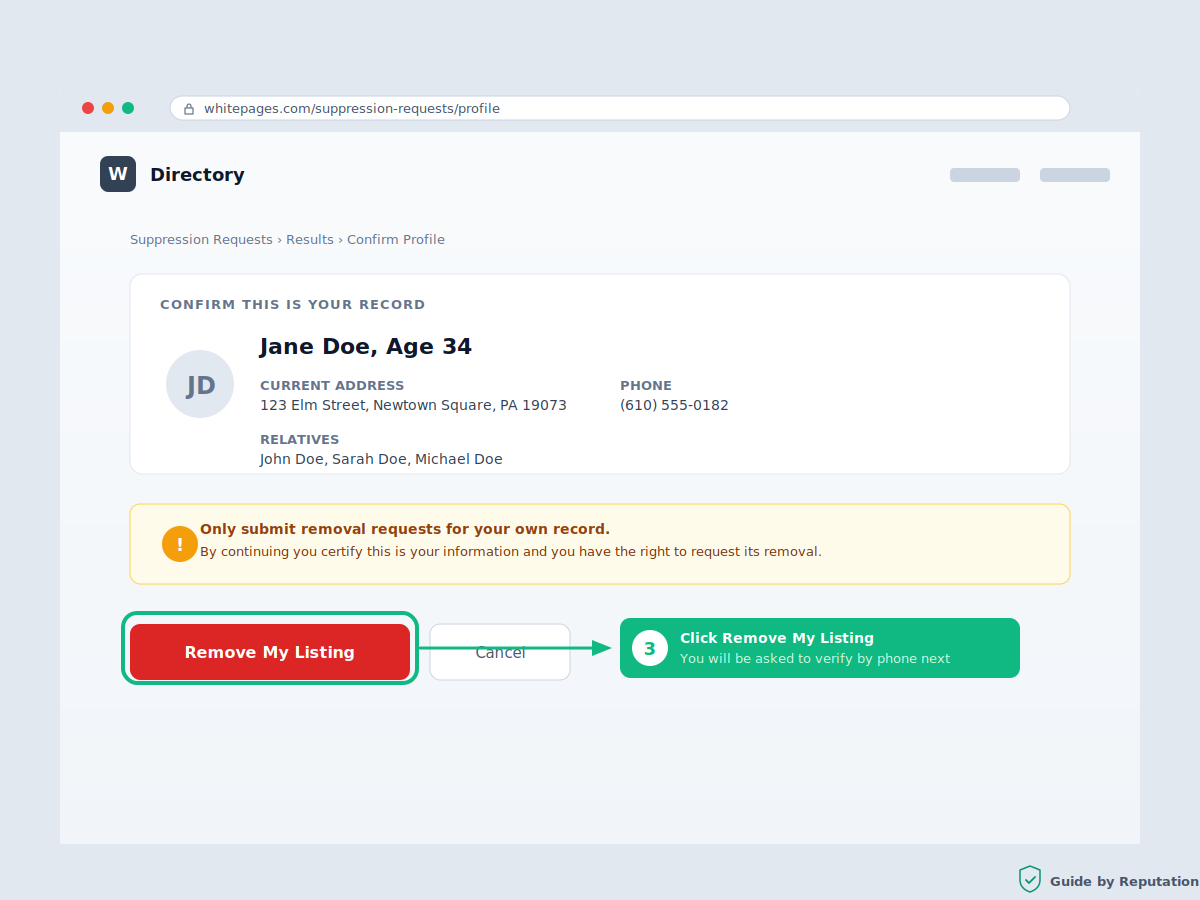Click the red close window dot
Screen dimensions: 1200x900
(x=88, y=108)
